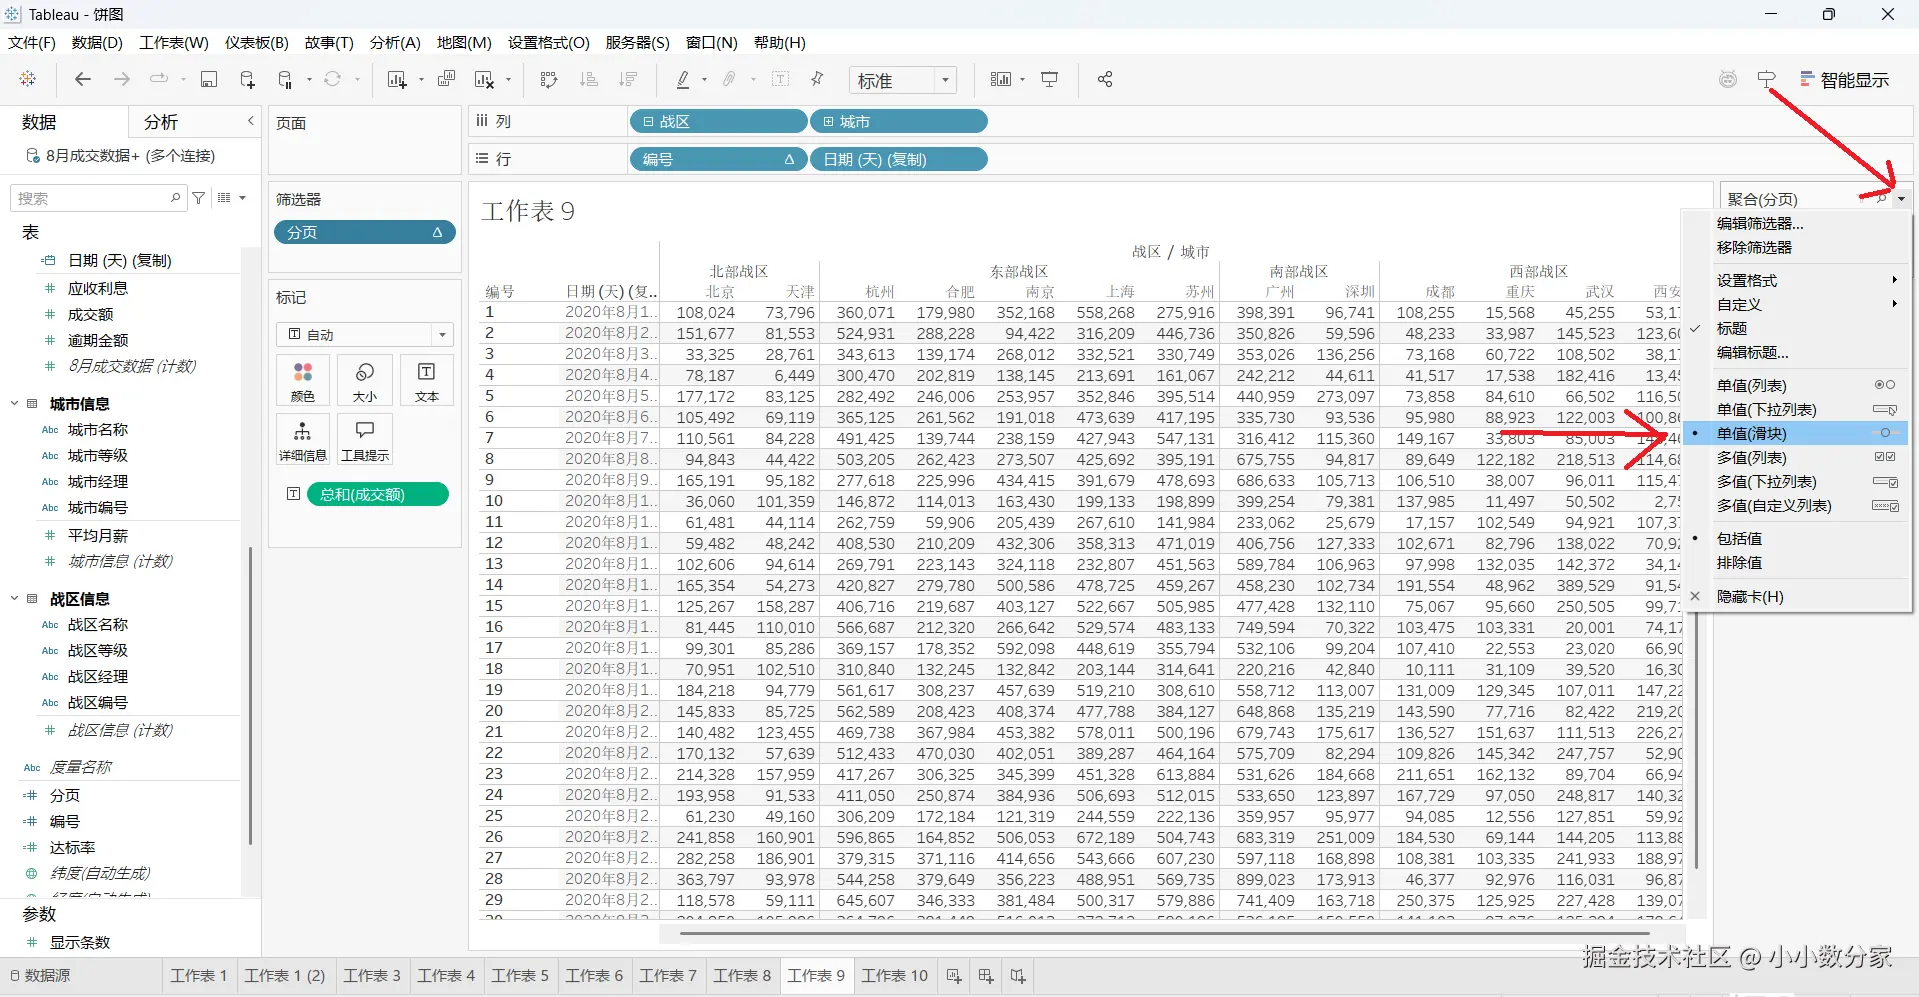The height and width of the screenshot is (997, 1919).
Task: Add a new data source via toolbar icon
Action: [247, 79]
